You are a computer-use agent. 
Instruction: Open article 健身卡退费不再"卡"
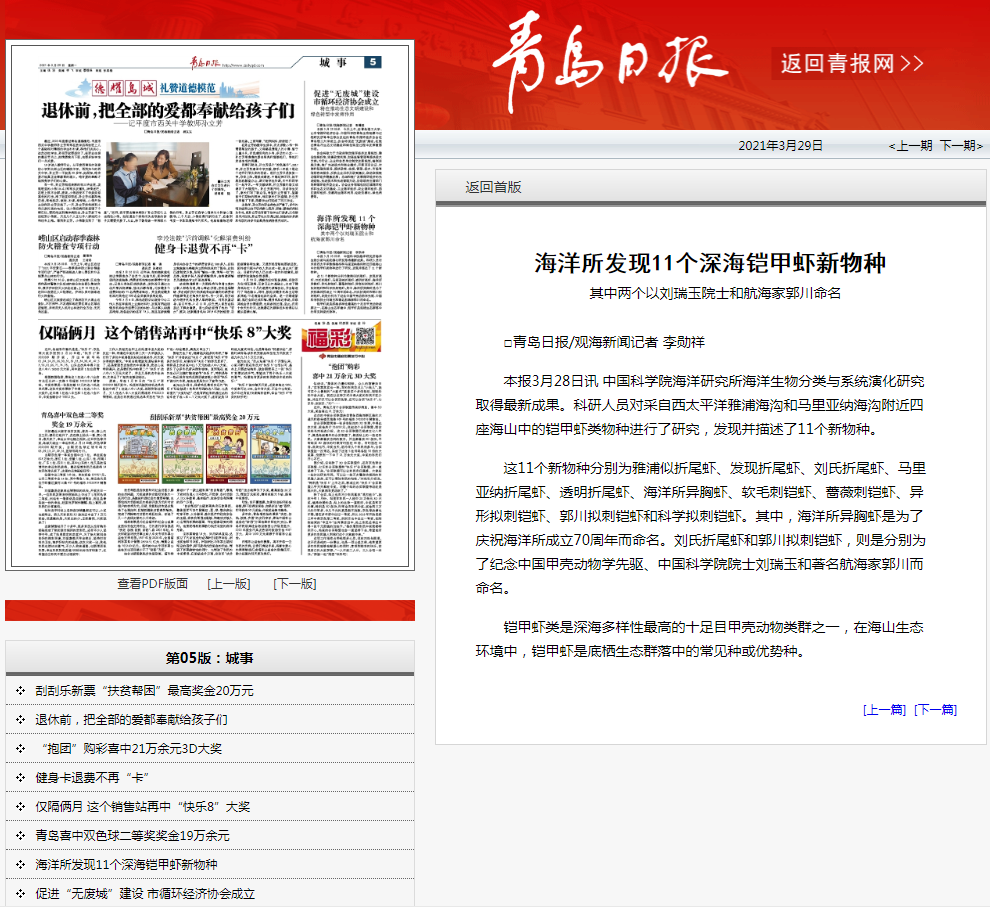(x=92, y=778)
